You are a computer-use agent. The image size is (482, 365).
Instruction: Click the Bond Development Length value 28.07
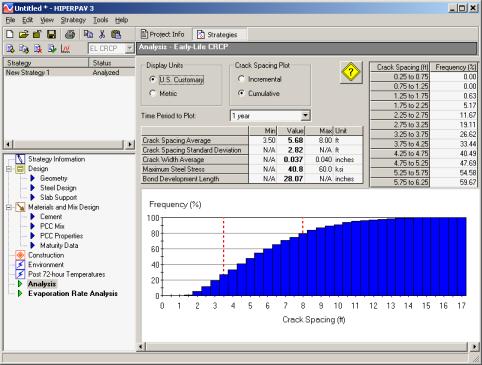click(x=293, y=179)
